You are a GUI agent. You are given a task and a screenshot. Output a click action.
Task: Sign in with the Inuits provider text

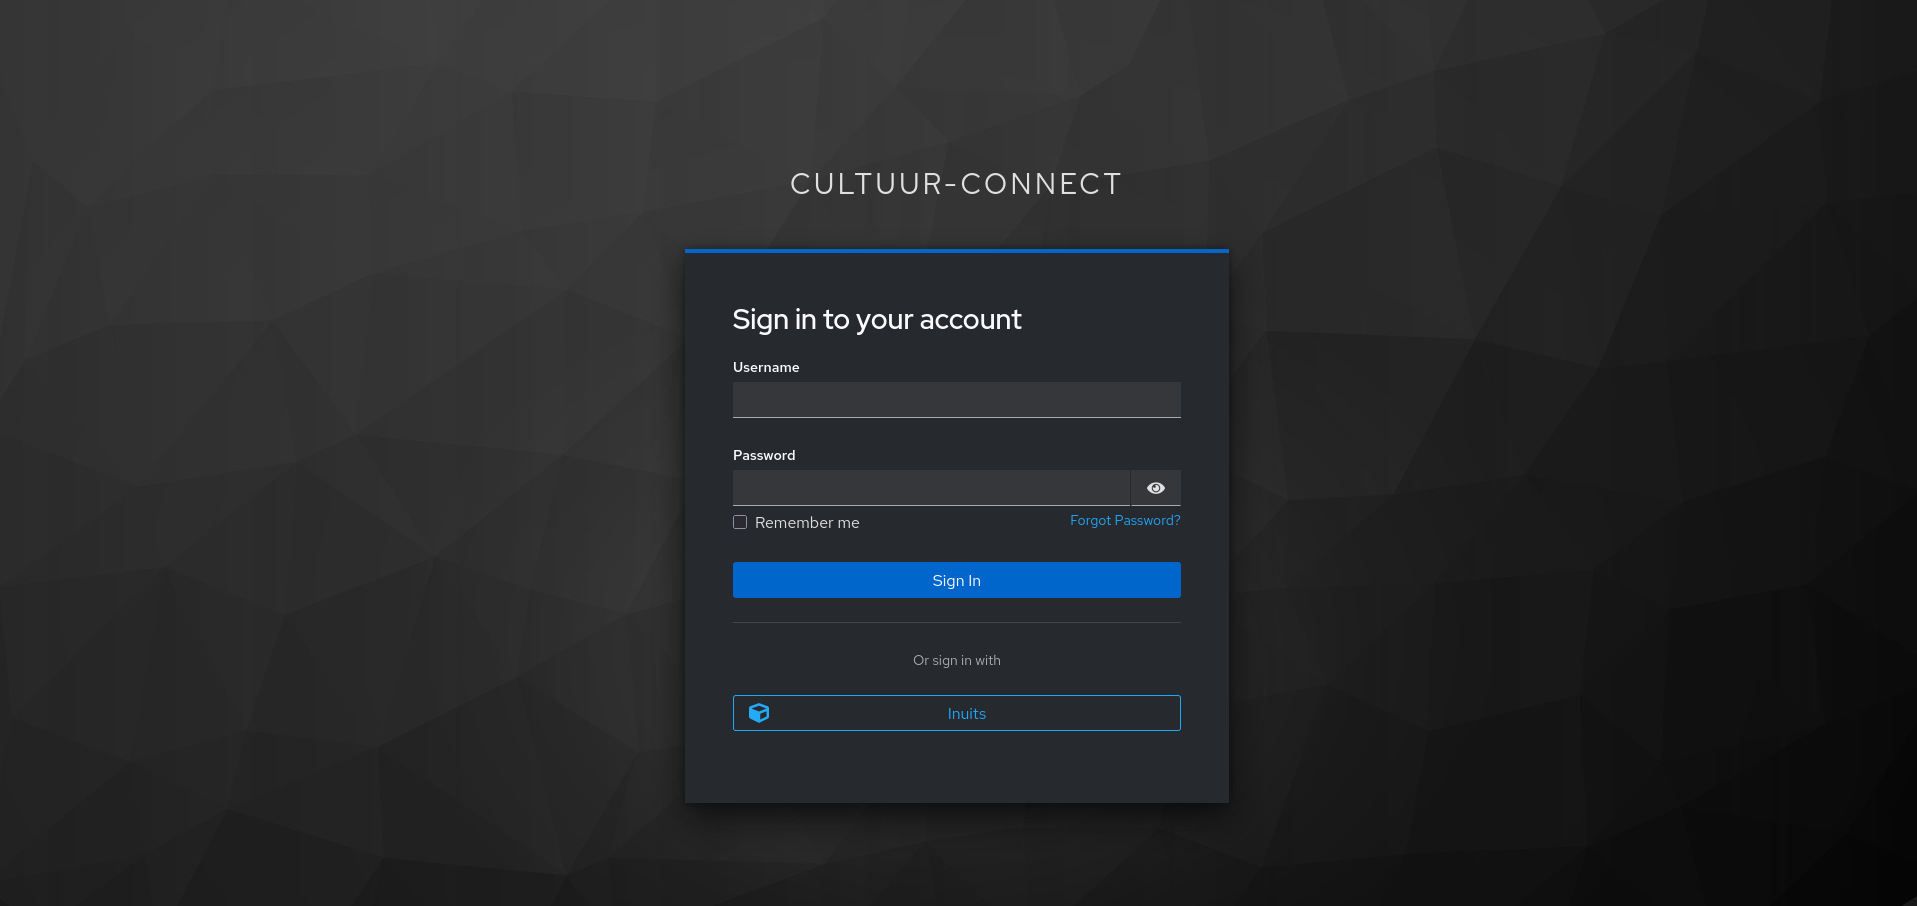(x=966, y=714)
